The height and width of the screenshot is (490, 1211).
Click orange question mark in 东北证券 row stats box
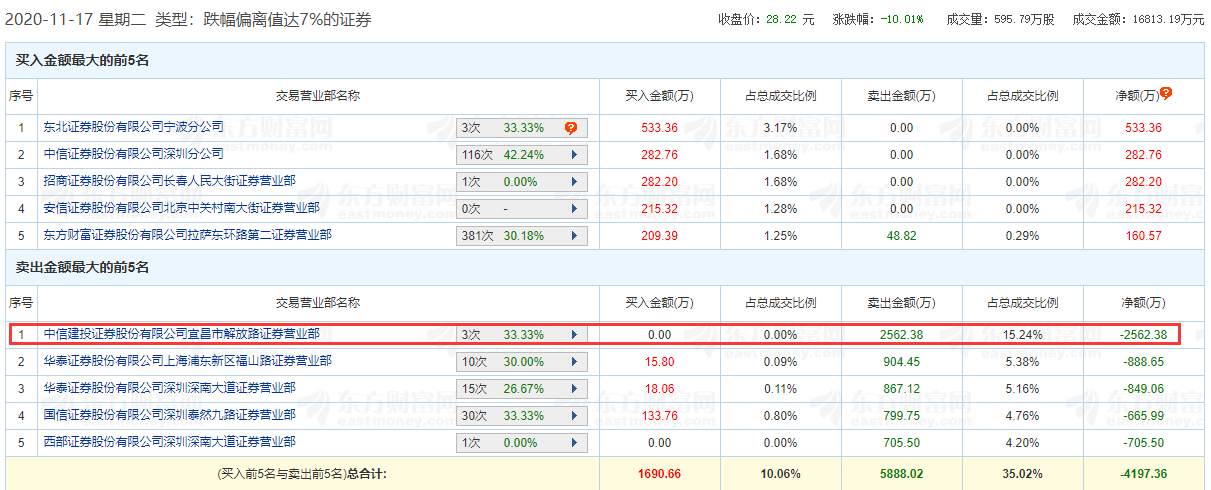coord(571,128)
